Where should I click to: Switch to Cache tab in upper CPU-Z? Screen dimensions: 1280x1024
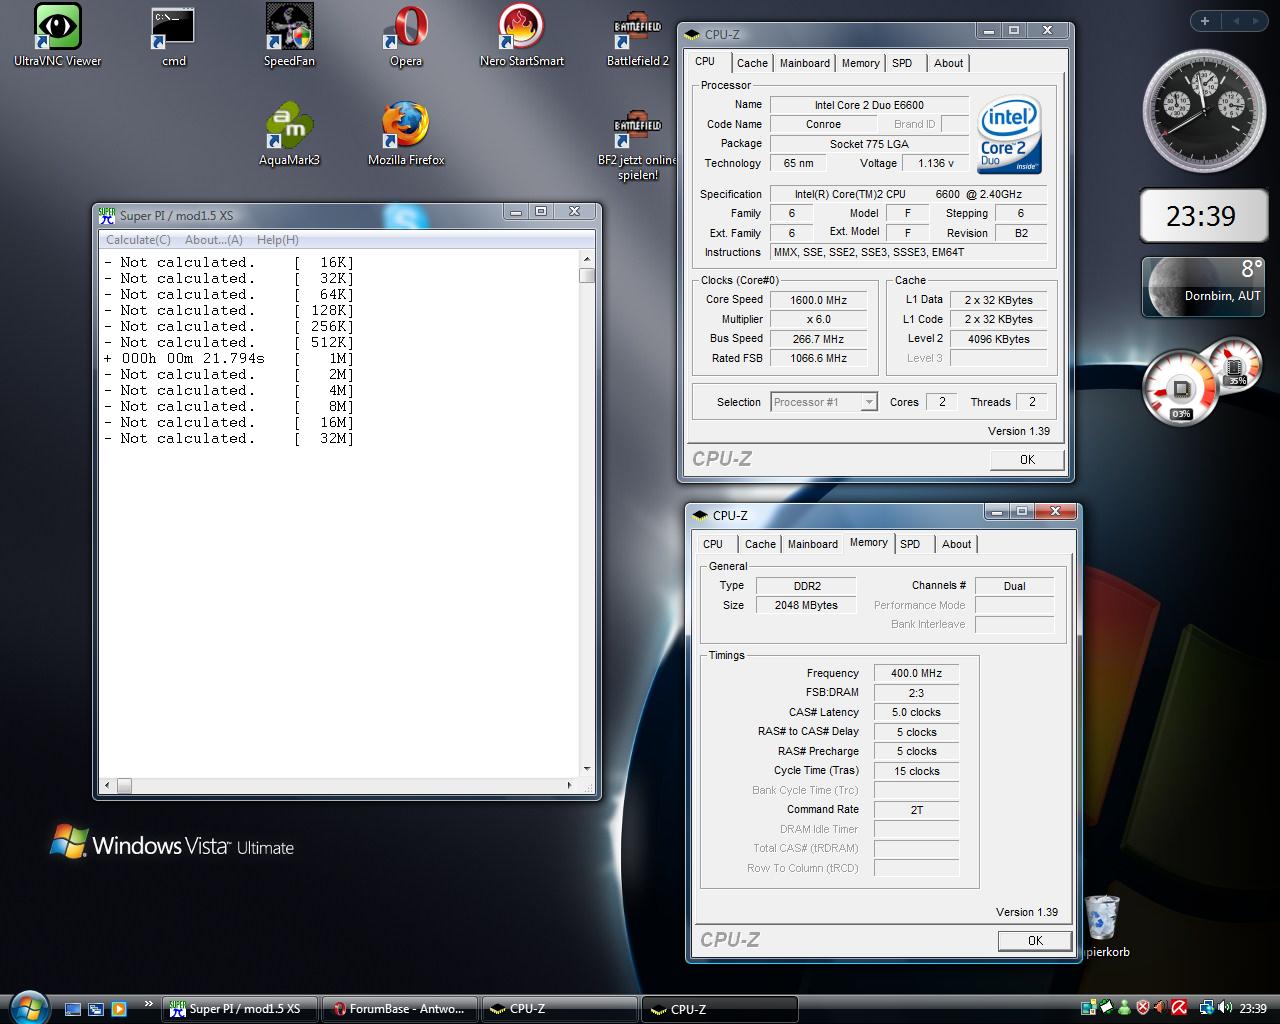752,63
